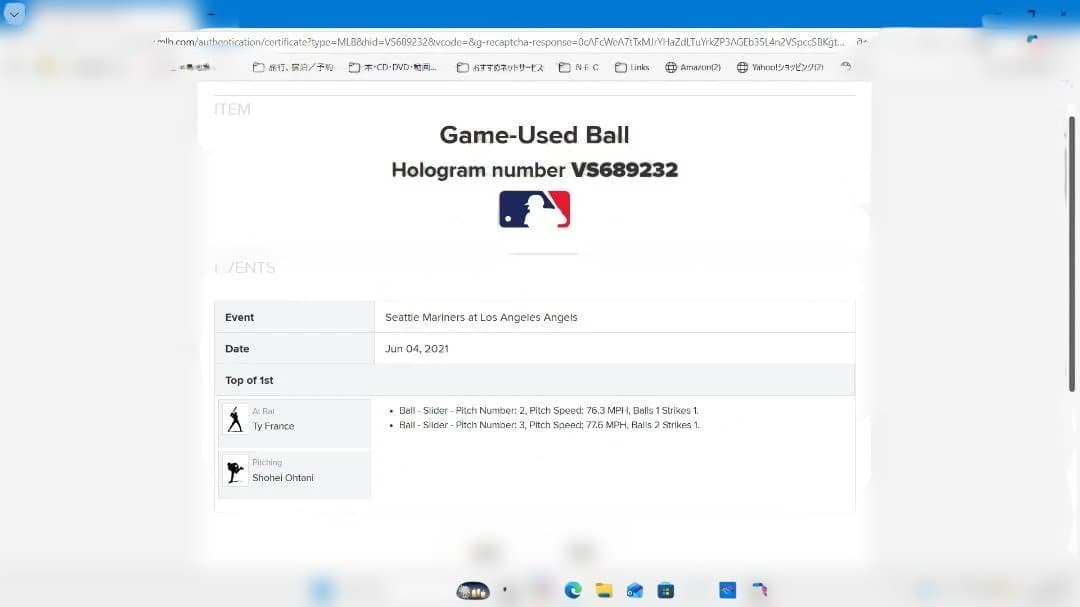Screen dimensions: 1080x607
Task: Open File Explorer from the taskbar
Action: click(604, 590)
